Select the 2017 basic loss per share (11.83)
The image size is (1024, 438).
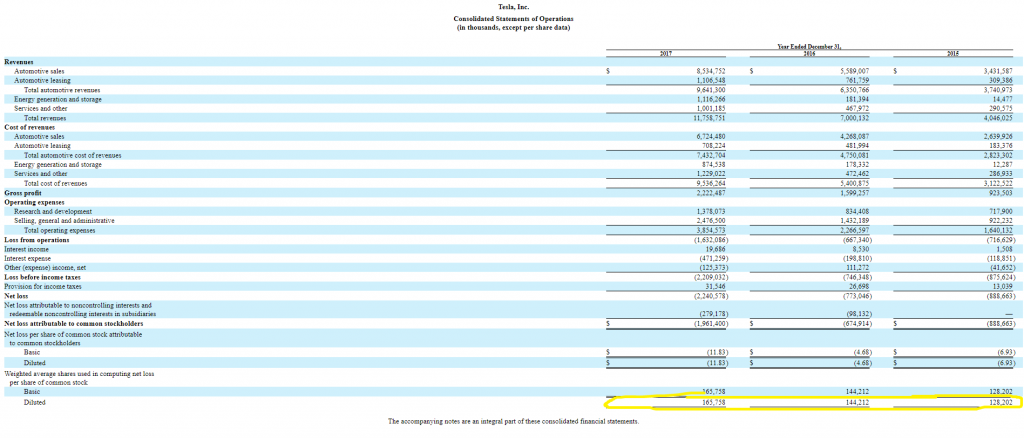pyautogui.click(x=718, y=352)
